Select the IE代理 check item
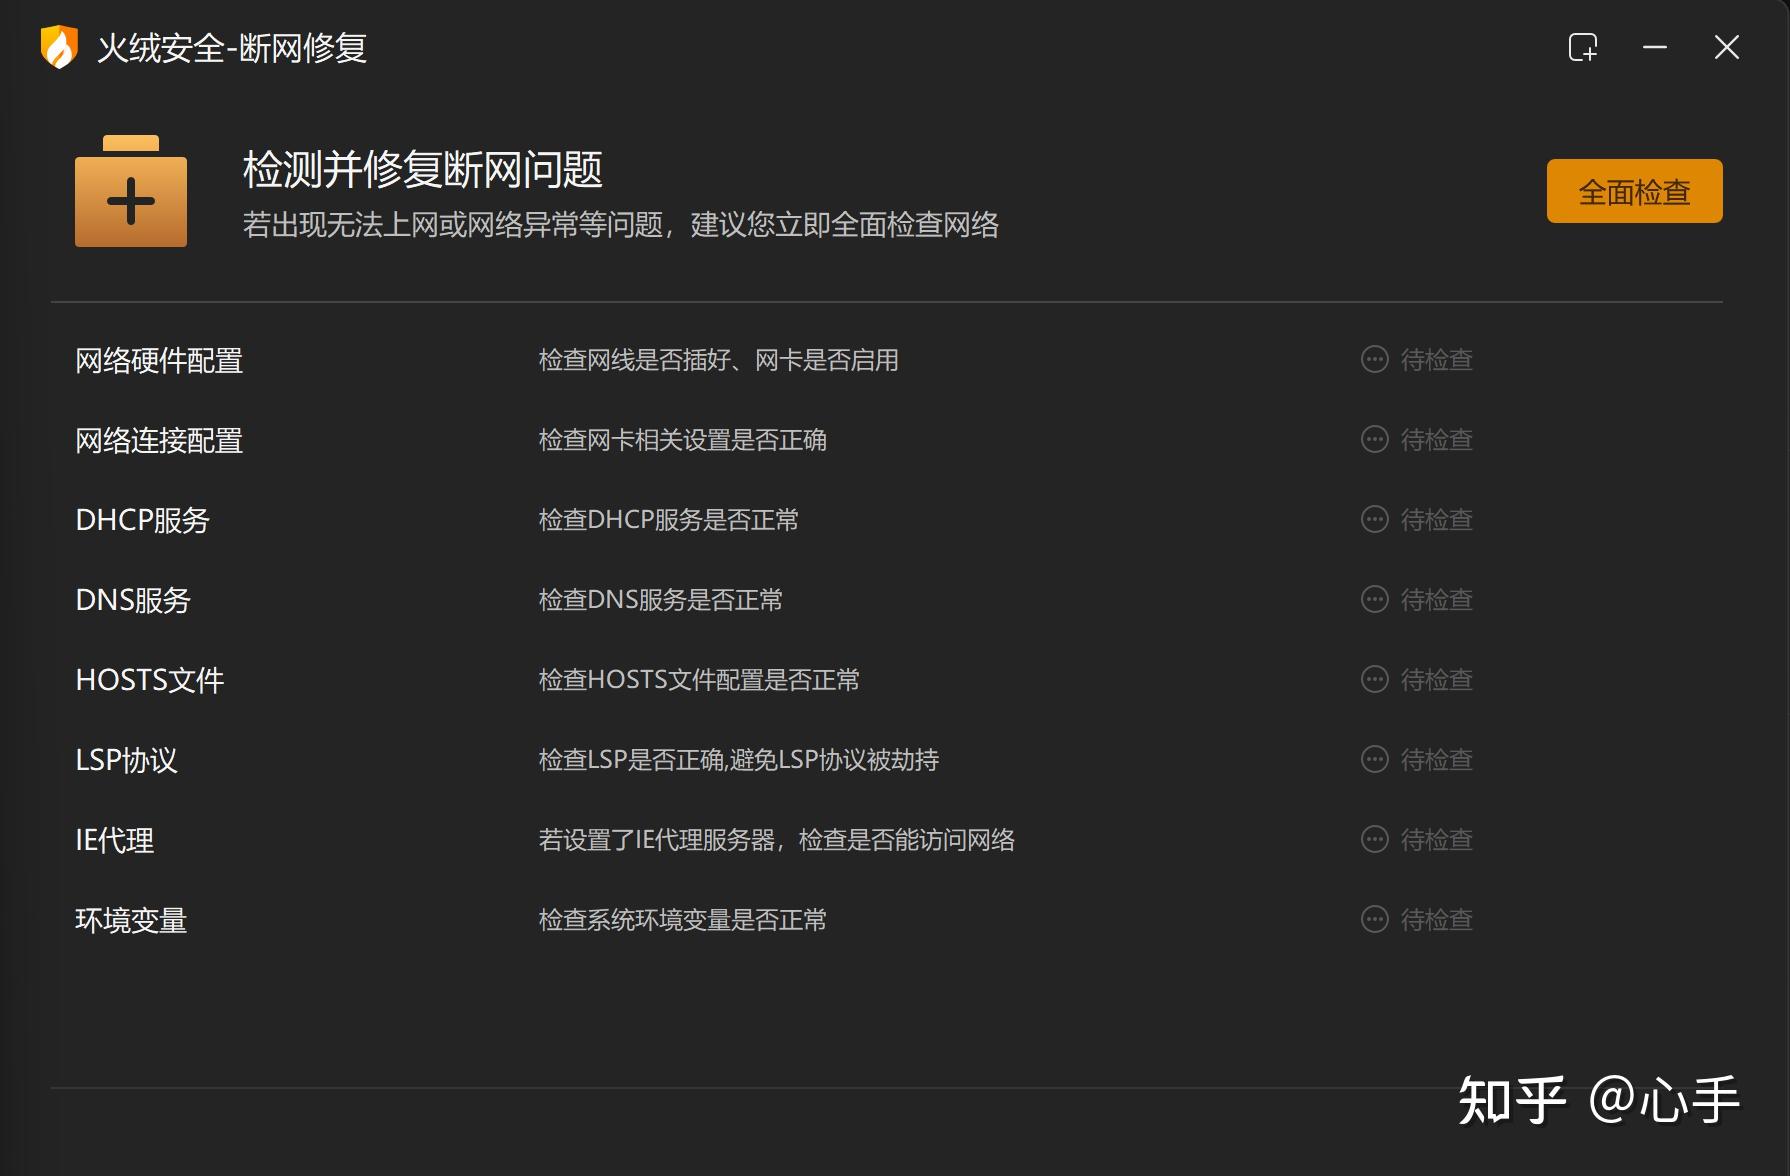1790x1176 pixels. 115,839
